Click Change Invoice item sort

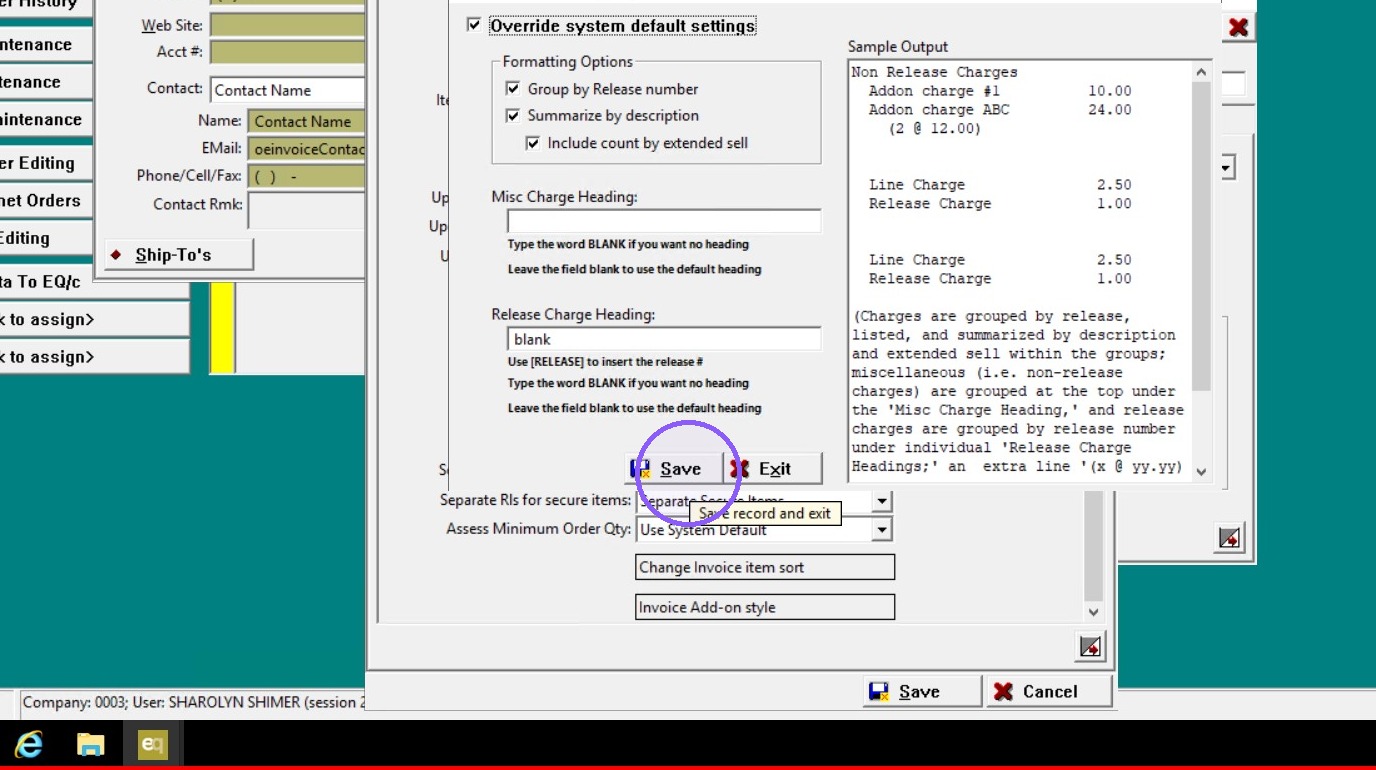765,567
